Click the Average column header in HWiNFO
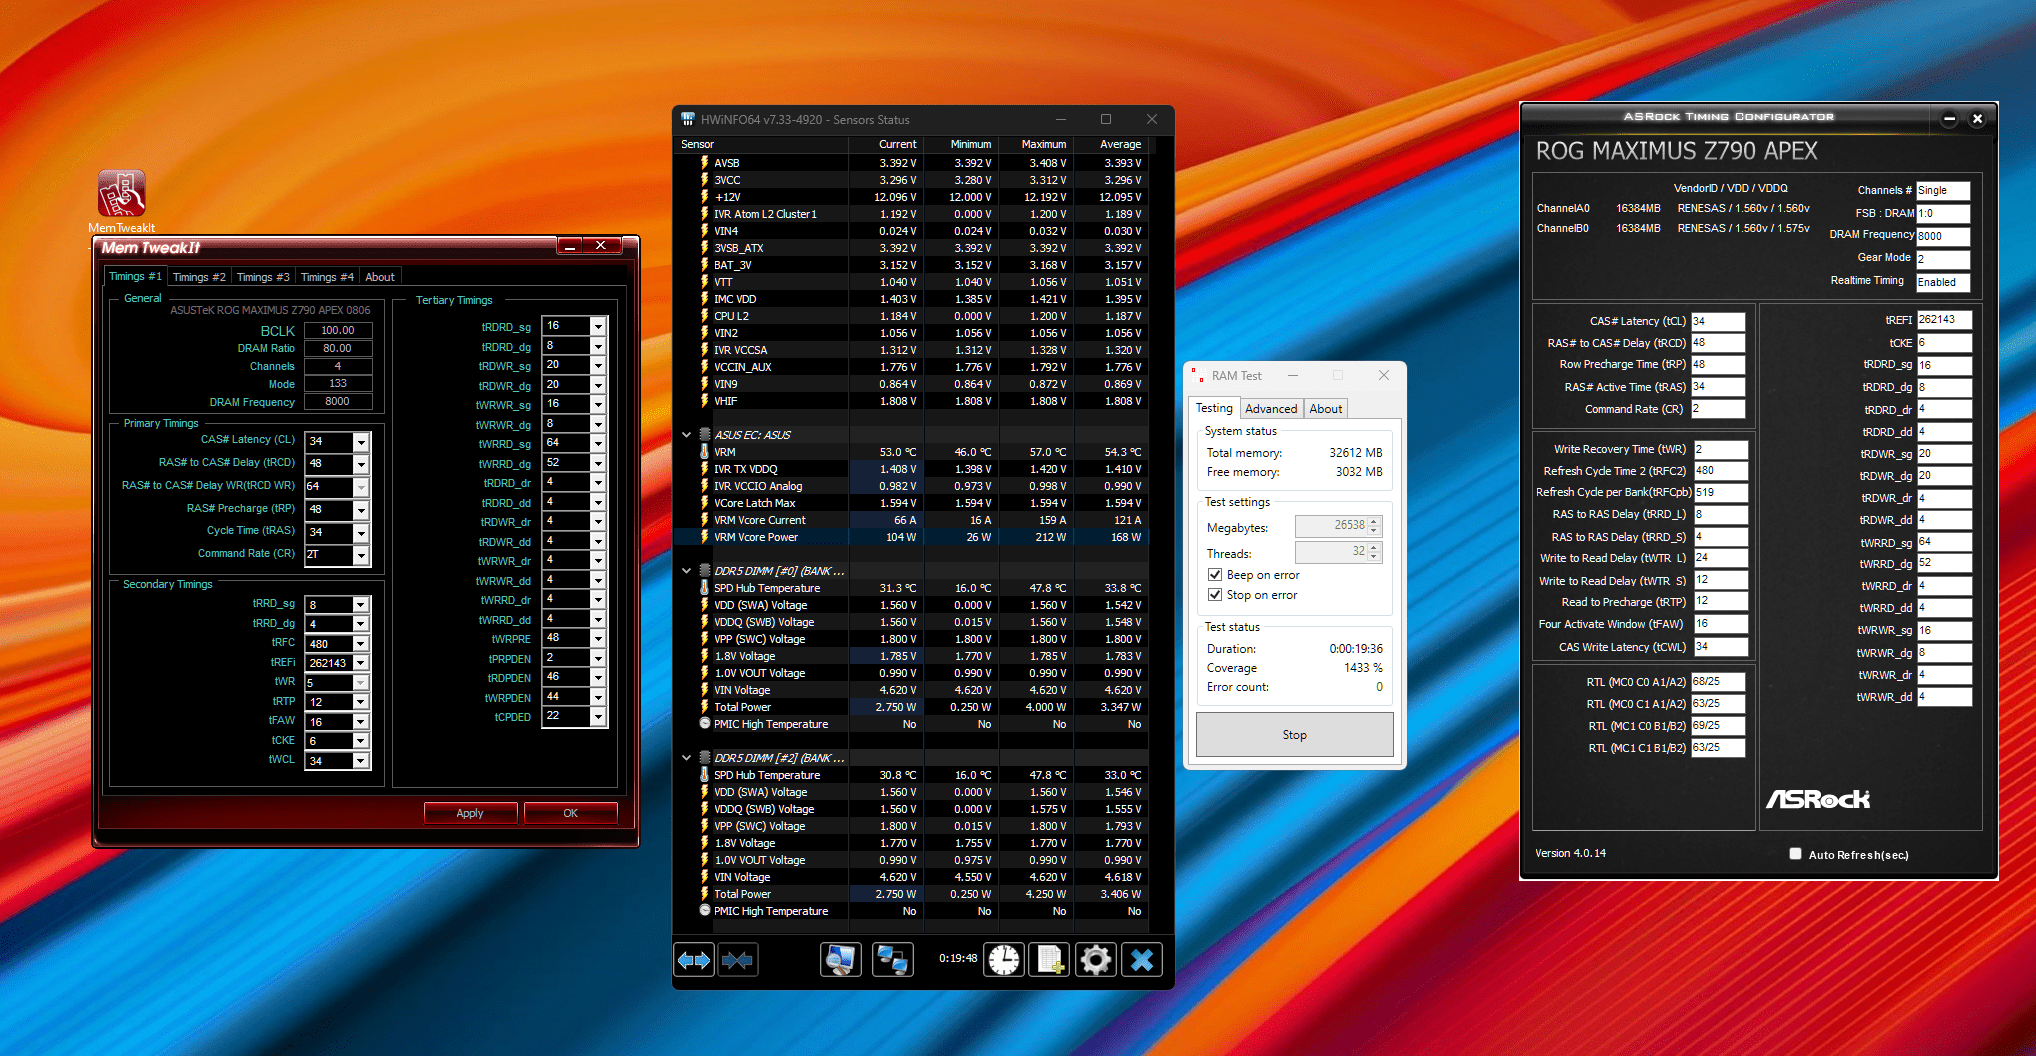This screenshot has height=1056, width=2036. tap(1110, 144)
